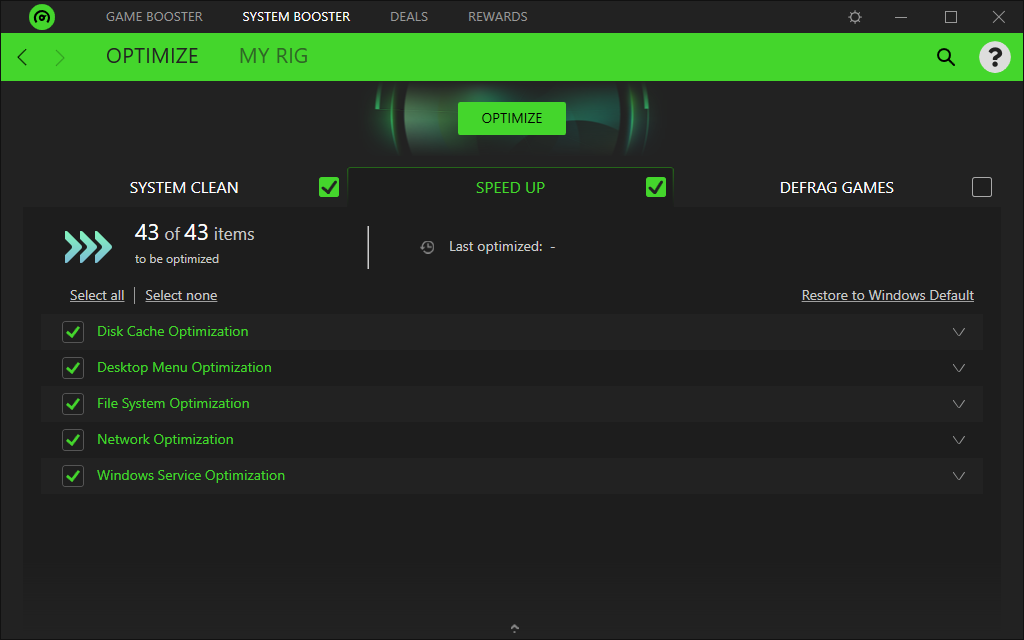The width and height of the screenshot is (1024, 640).
Task: Click Restore to Windows Default
Action: click(888, 295)
